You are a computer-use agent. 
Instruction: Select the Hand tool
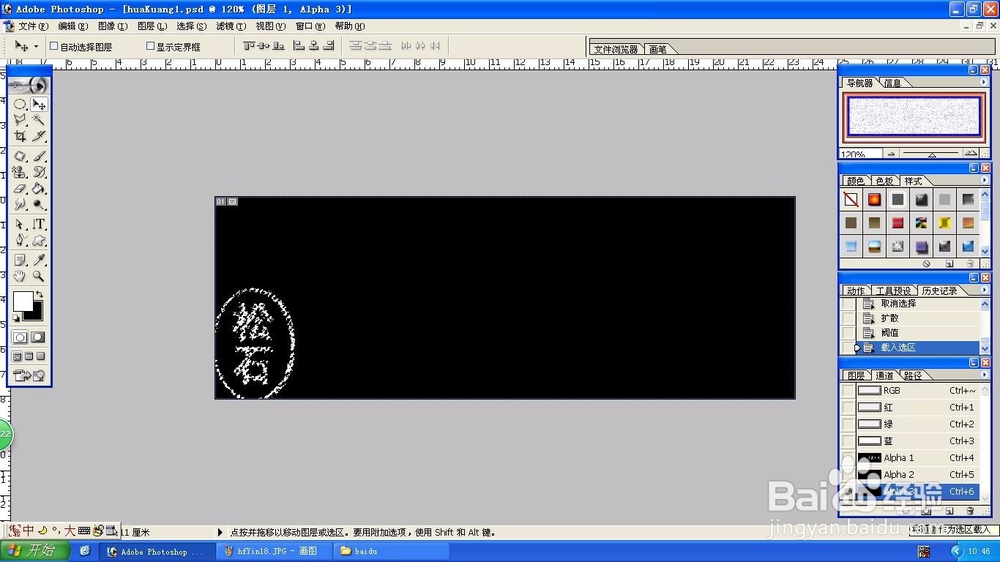tap(20, 276)
